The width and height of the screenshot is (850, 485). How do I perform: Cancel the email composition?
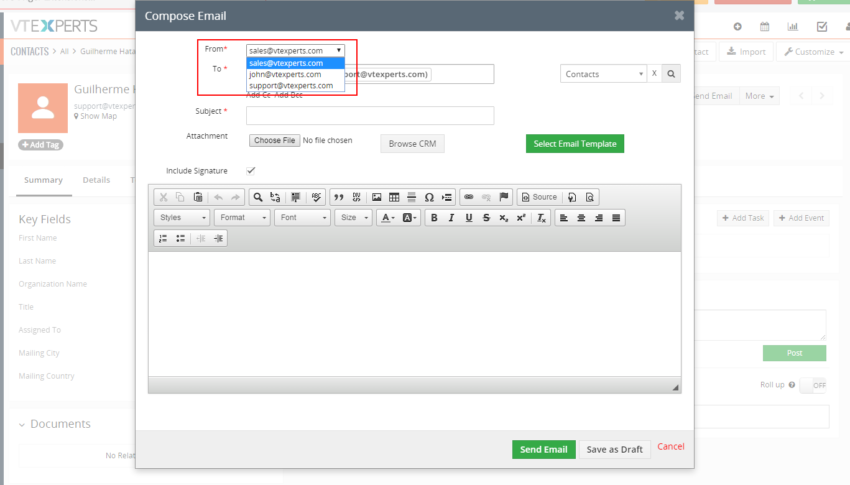click(x=671, y=447)
